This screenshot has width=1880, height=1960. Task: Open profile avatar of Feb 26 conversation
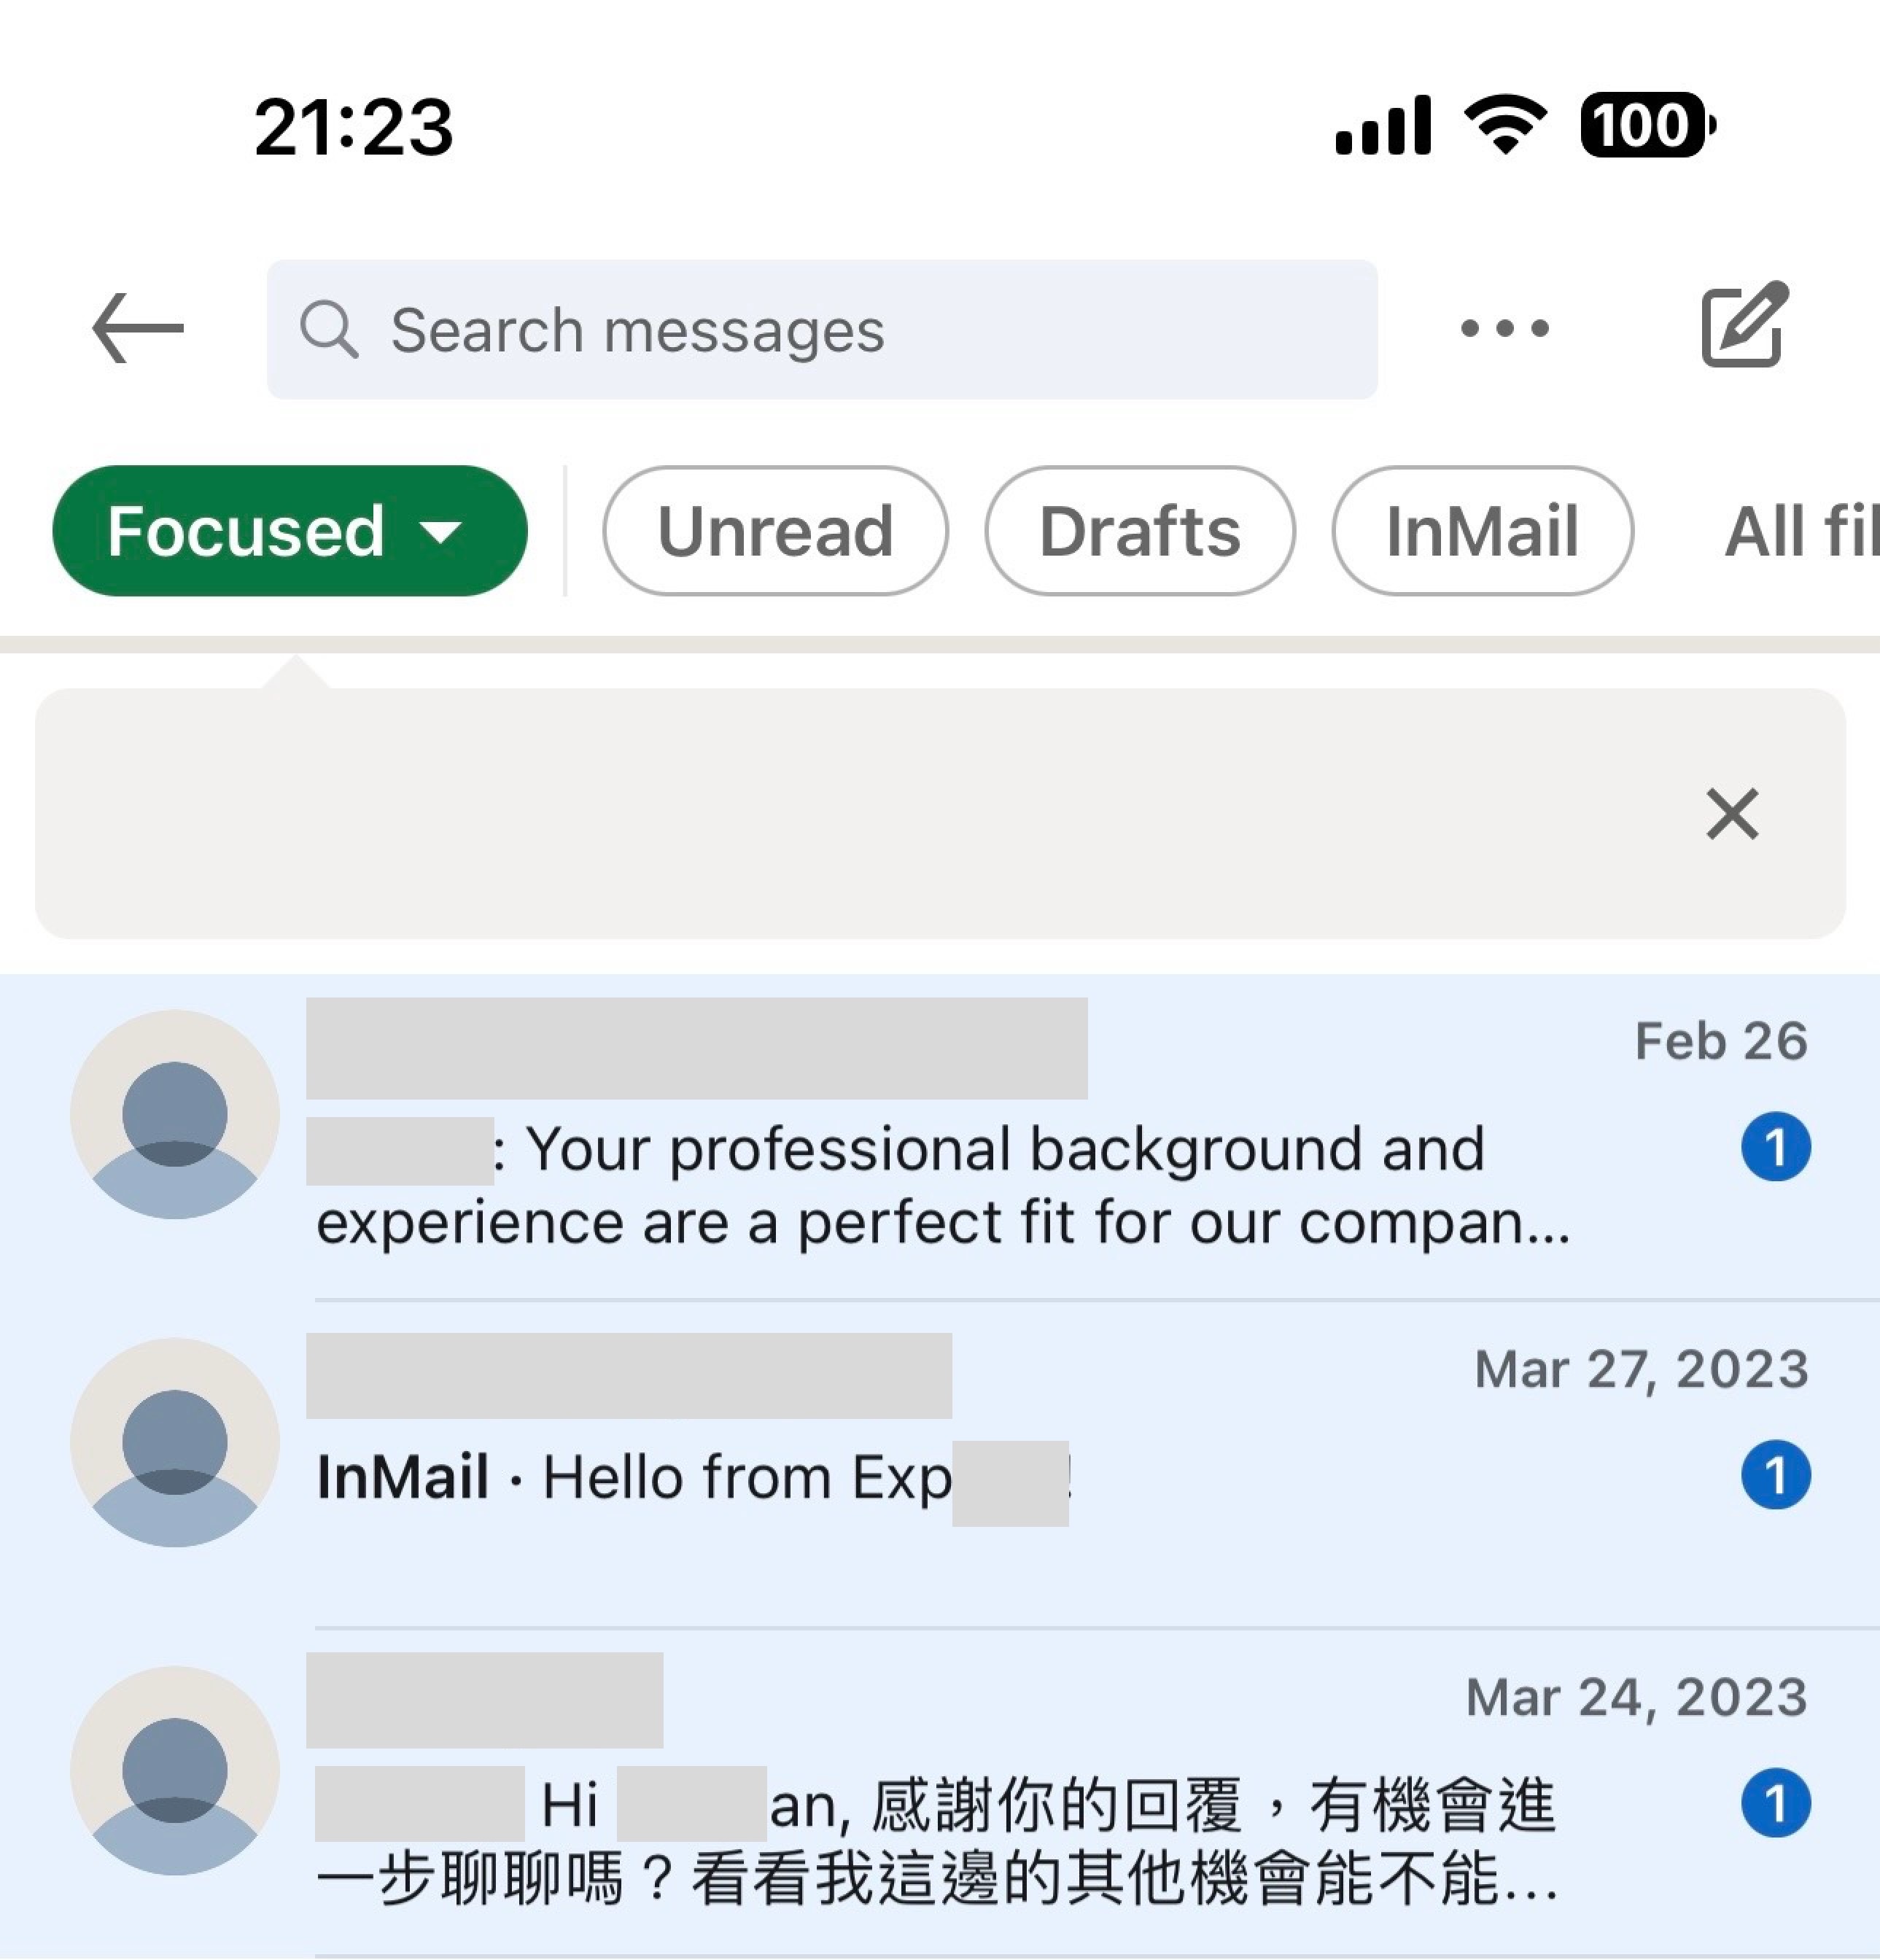click(175, 1114)
